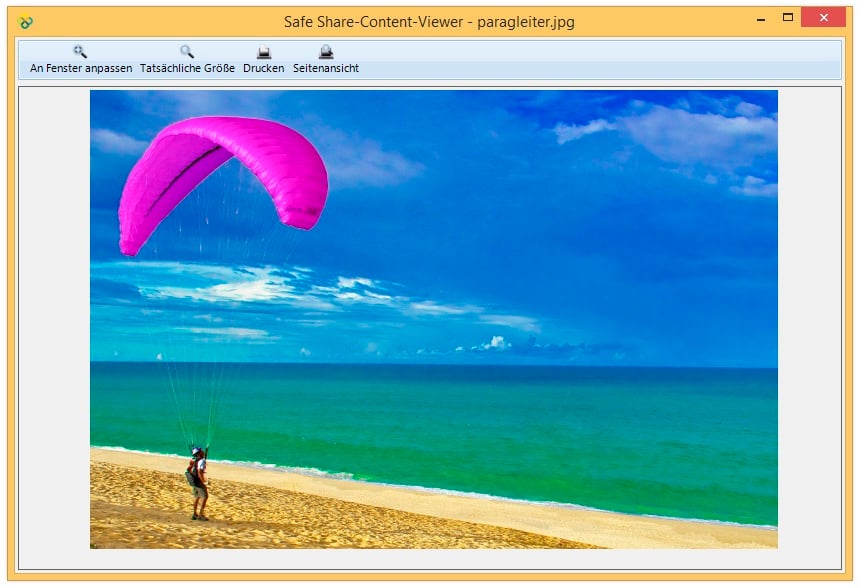Click the window title 'Safe Share-Content-Viewer - paragleiter.jpg'
The height and width of the screenshot is (588, 860).
[x=429, y=22]
